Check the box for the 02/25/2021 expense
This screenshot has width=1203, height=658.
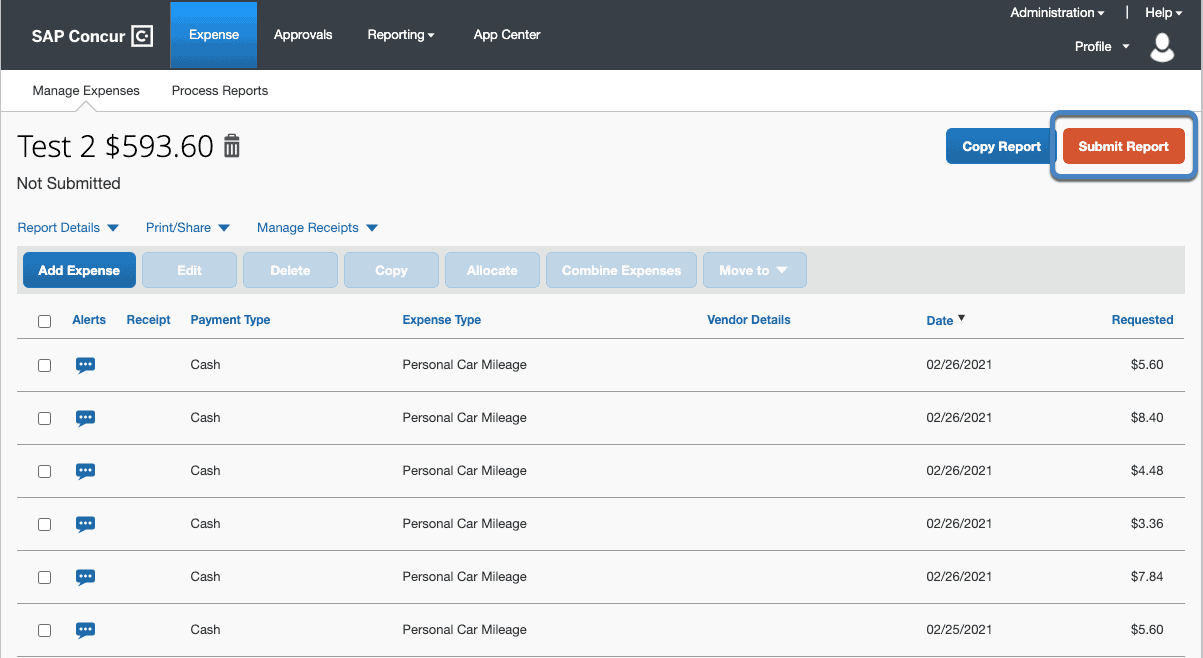click(44, 630)
